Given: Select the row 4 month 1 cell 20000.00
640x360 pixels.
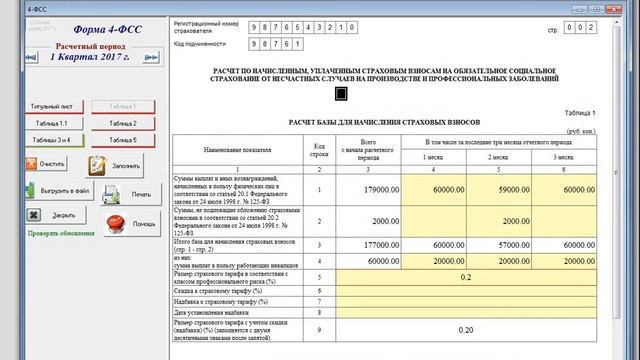Looking at the screenshot, I should pyautogui.click(x=433, y=261).
